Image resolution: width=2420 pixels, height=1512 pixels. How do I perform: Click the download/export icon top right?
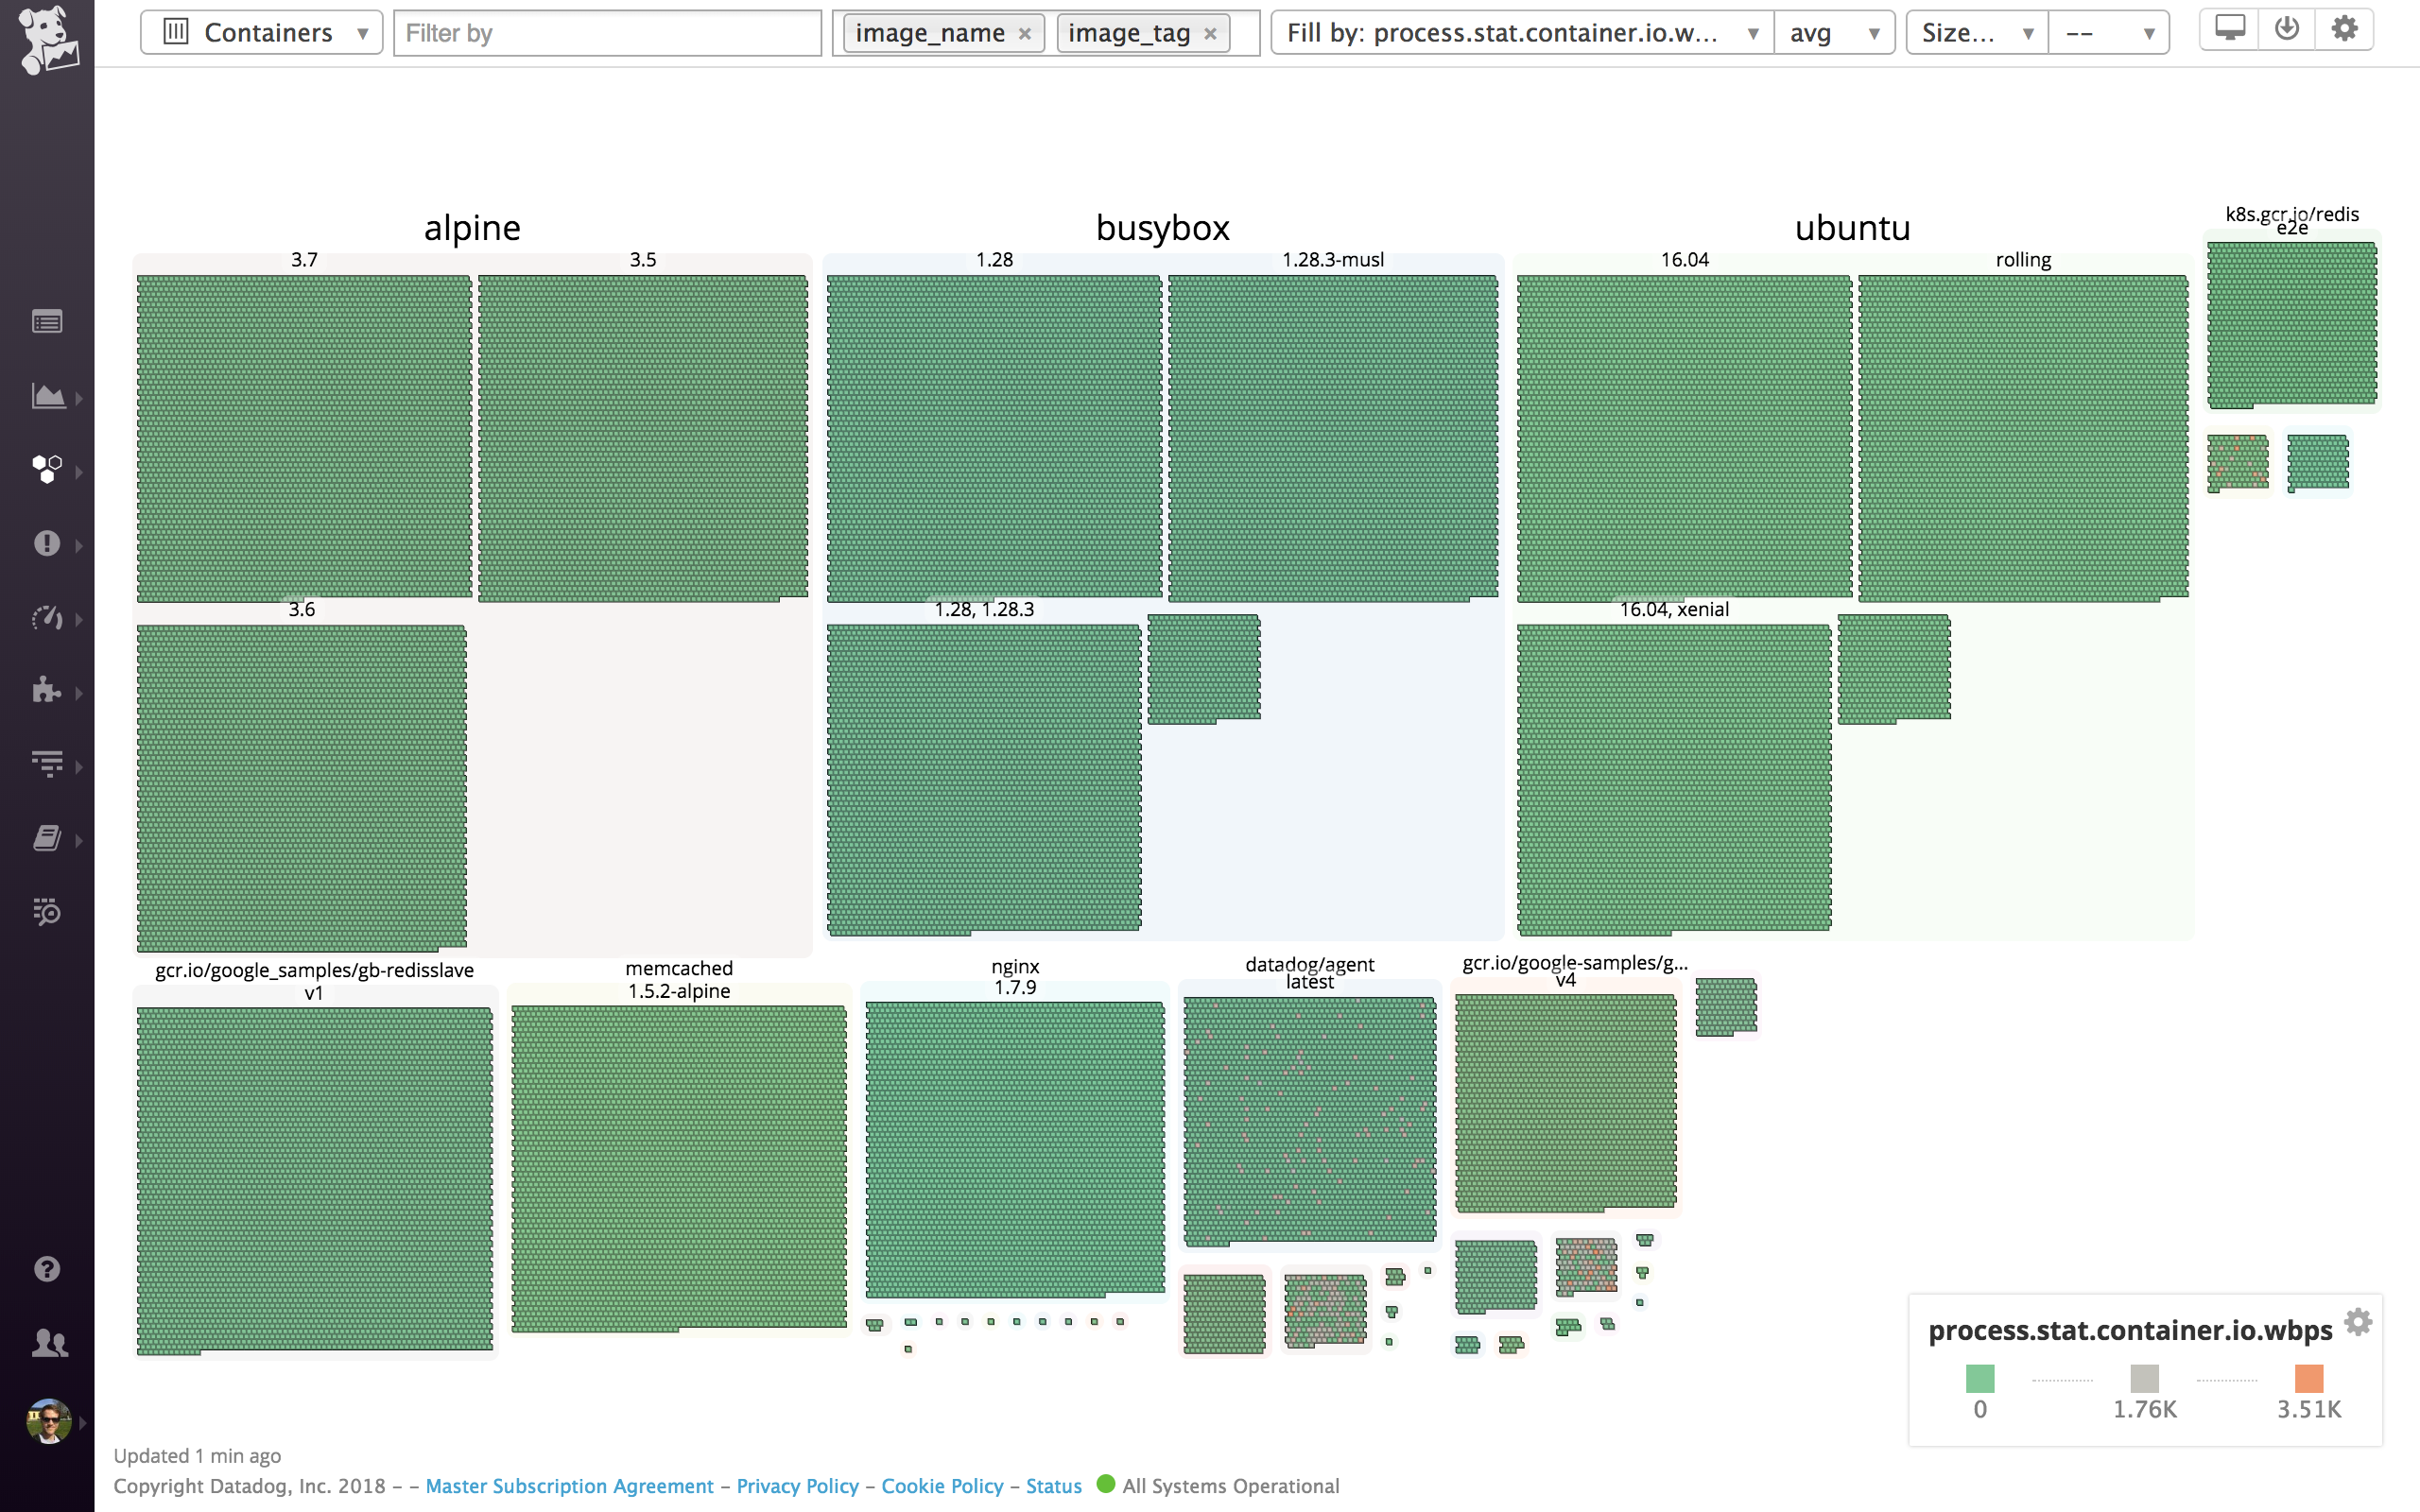point(2289,28)
